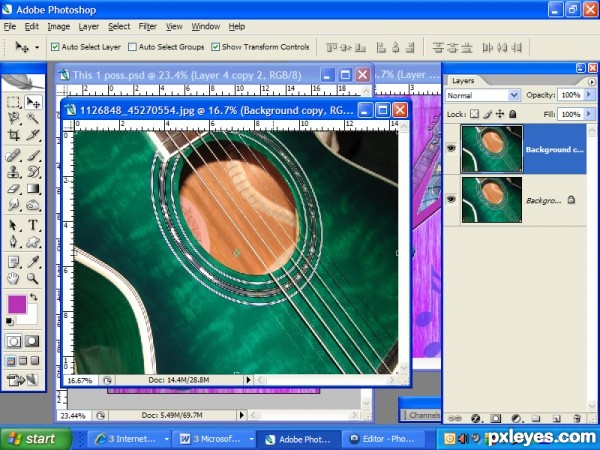Select the Eyedropper tool
Viewport: 600px width, 450px height.
point(33,262)
